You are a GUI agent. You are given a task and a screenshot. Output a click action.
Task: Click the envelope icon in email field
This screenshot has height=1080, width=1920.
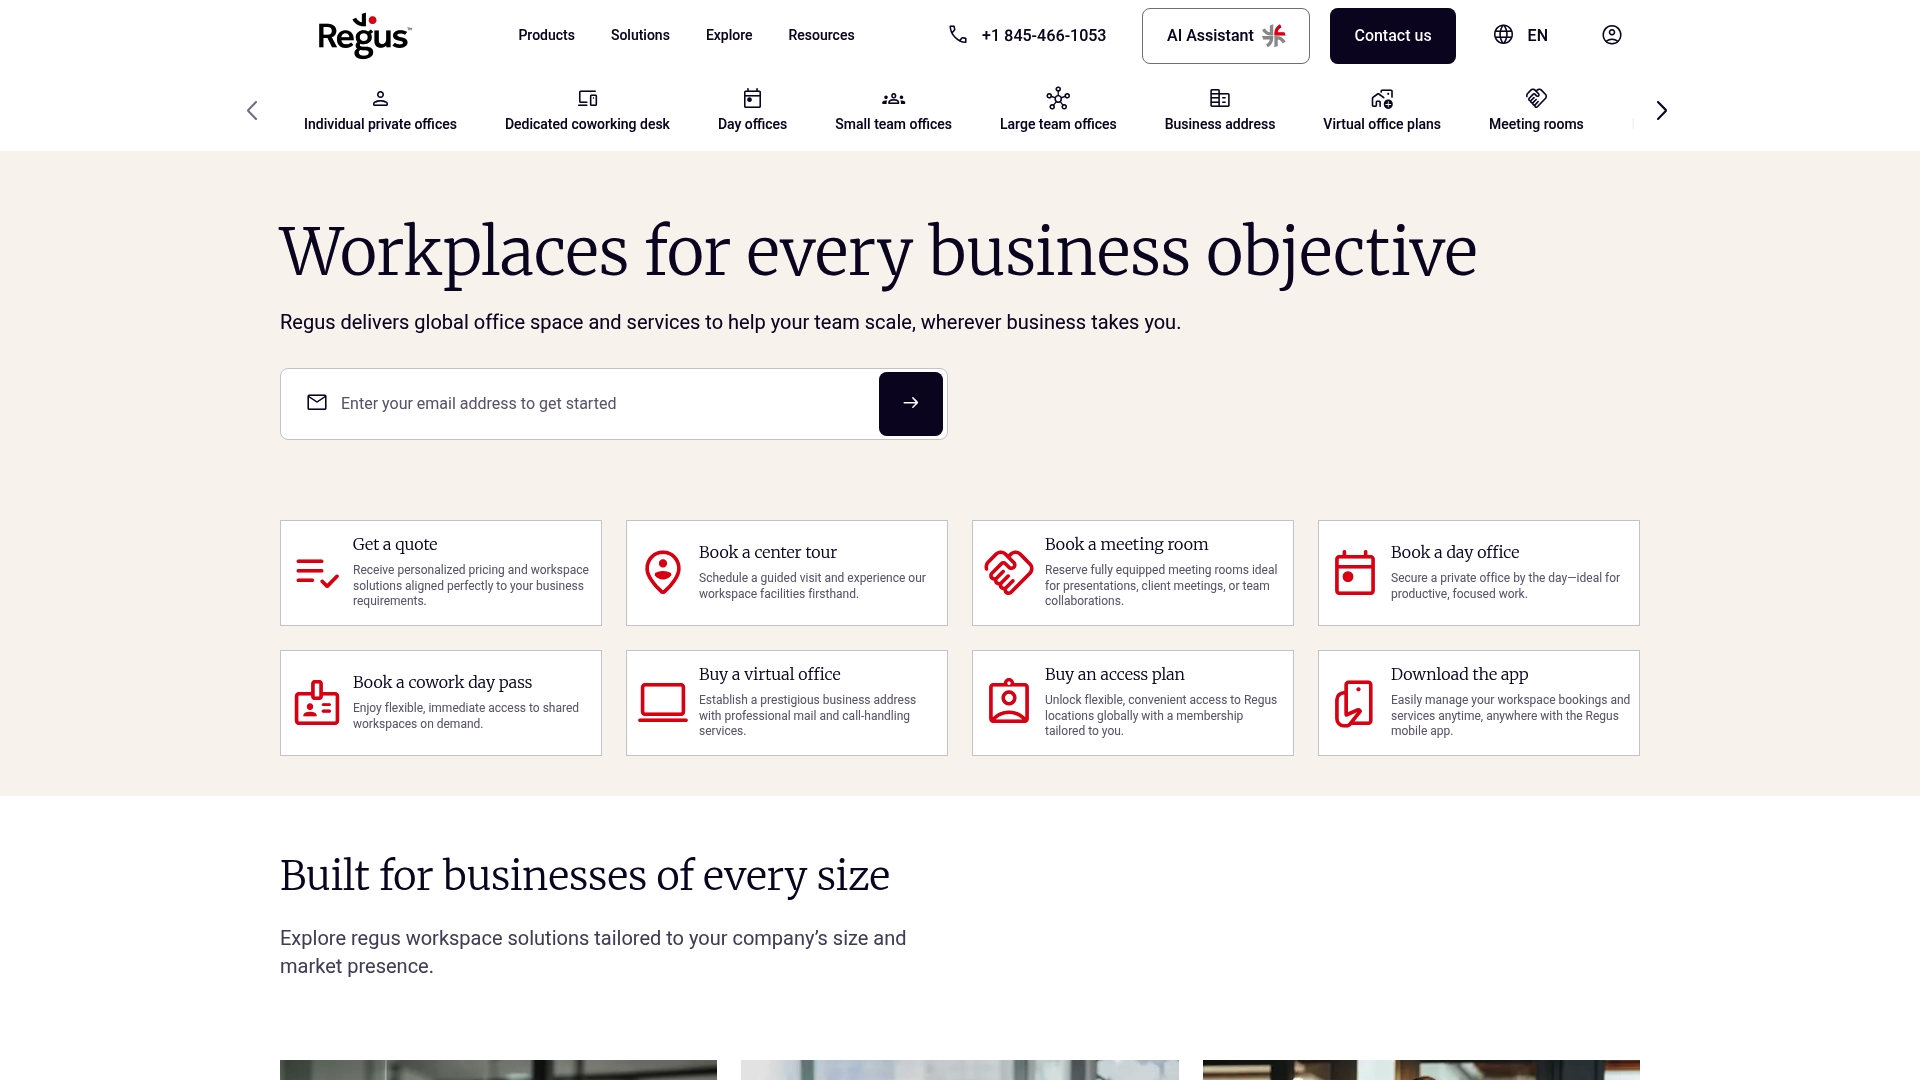(x=317, y=402)
